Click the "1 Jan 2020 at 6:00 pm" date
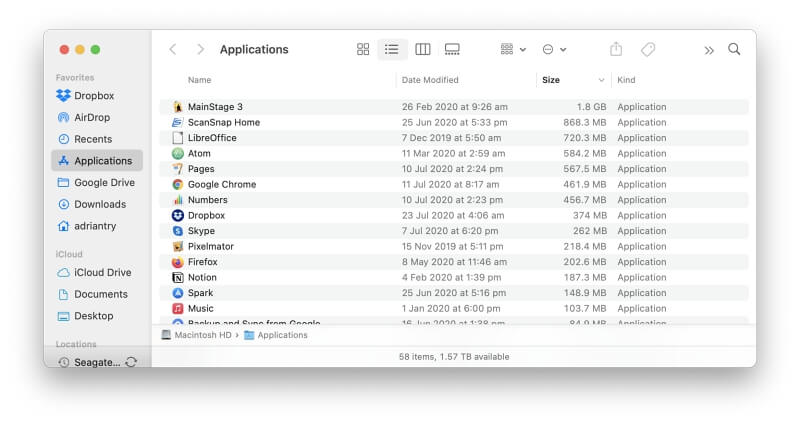Viewport: 800px width, 425px height. point(451,309)
